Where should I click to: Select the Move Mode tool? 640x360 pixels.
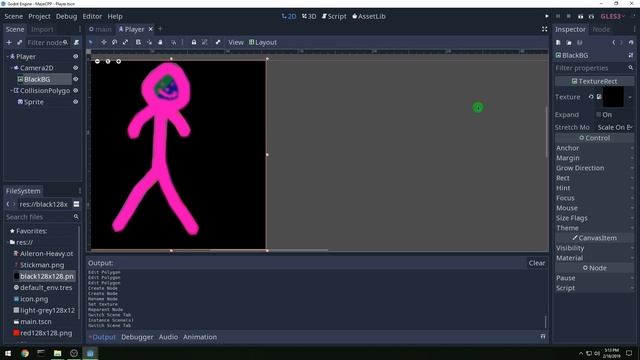(x=104, y=42)
